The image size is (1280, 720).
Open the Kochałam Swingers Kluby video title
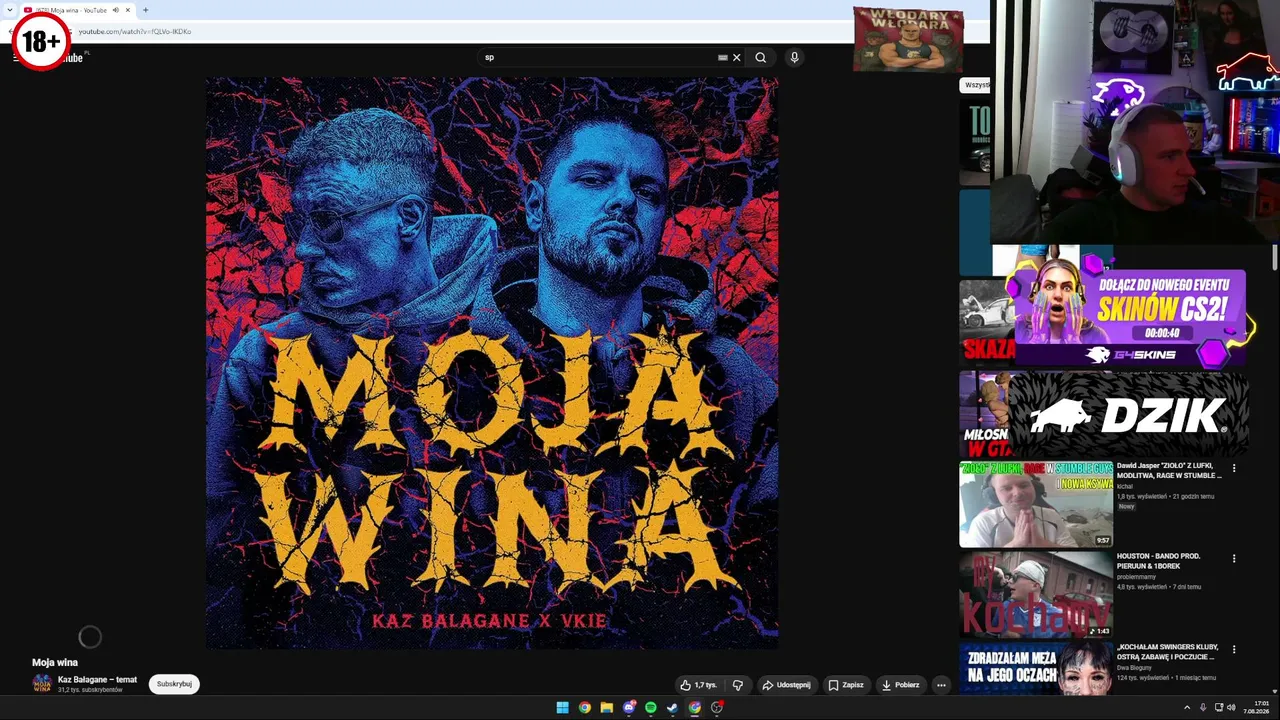coord(1166,652)
